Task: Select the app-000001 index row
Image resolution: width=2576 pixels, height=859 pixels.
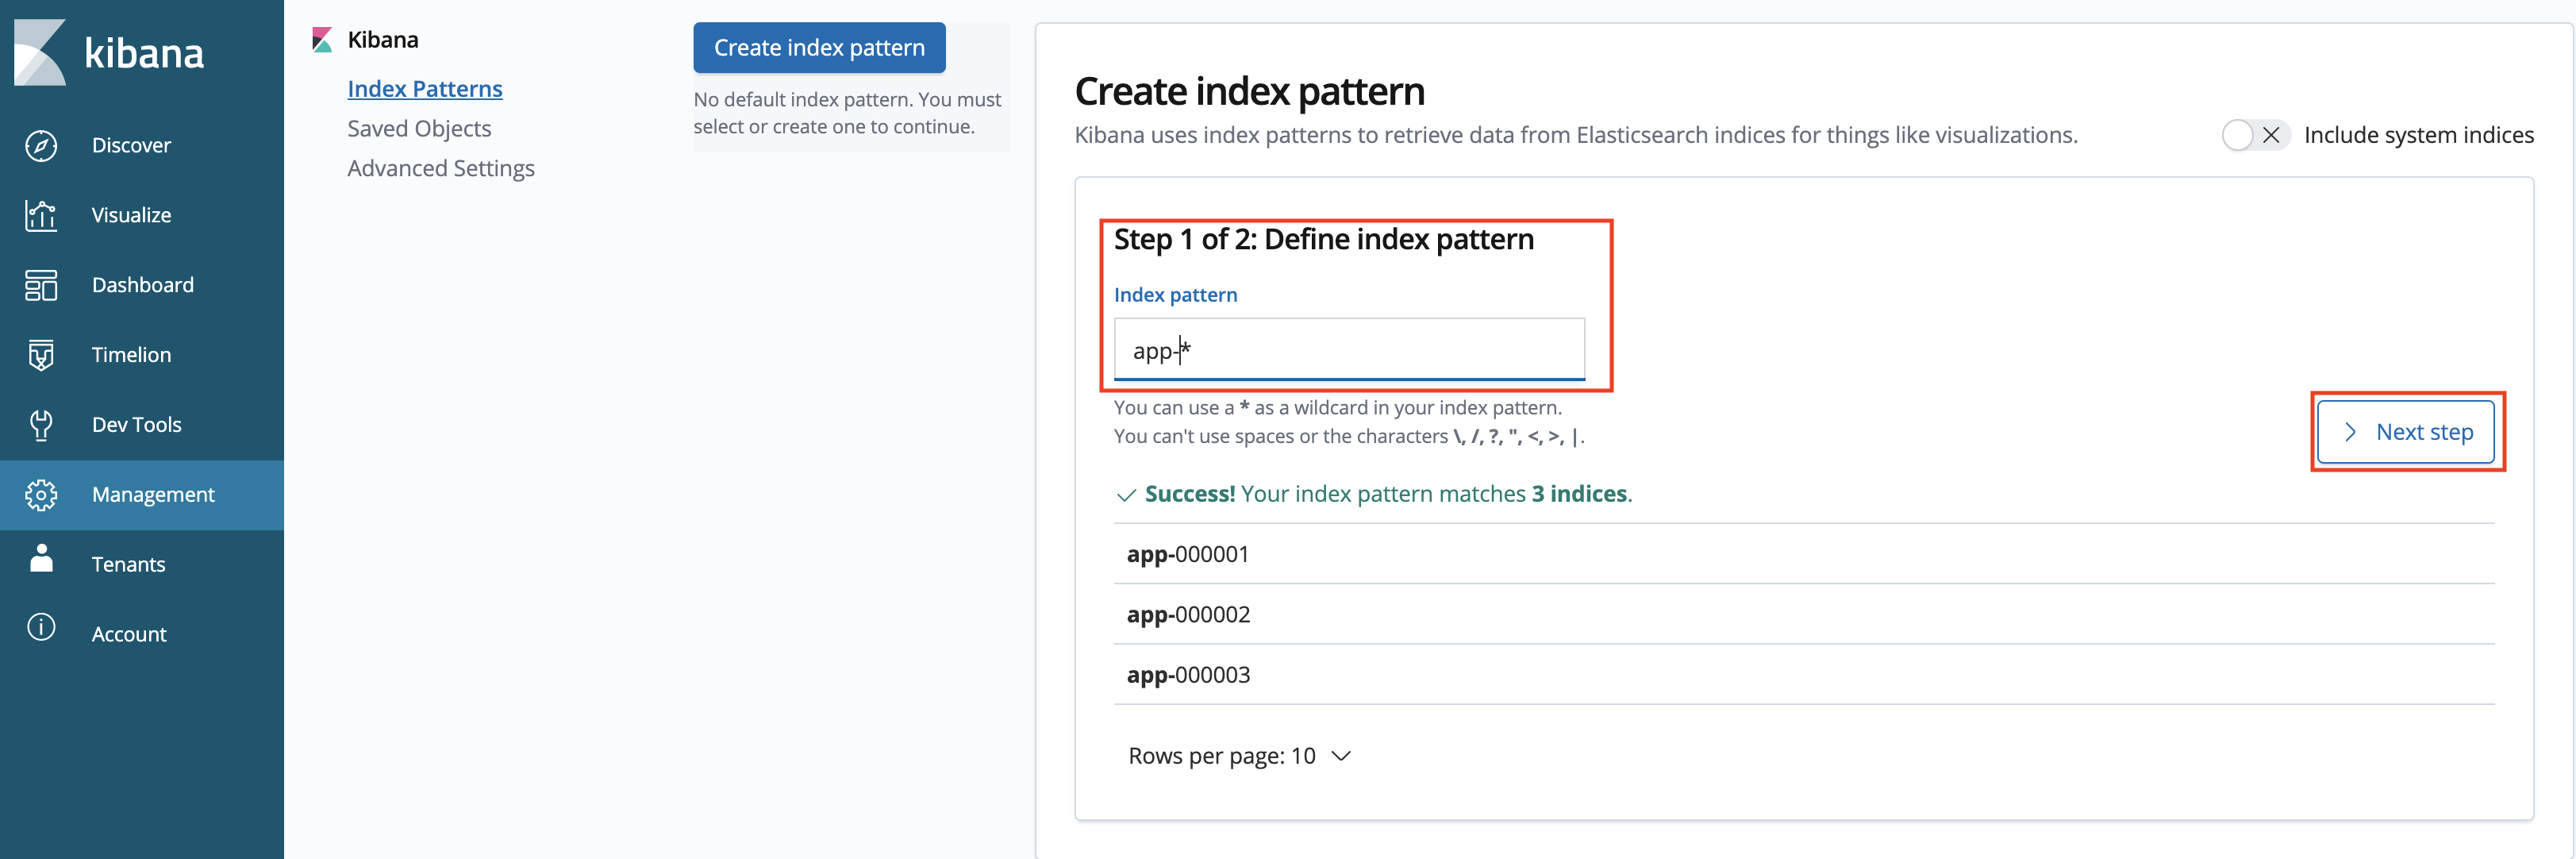Action: (x=1188, y=554)
